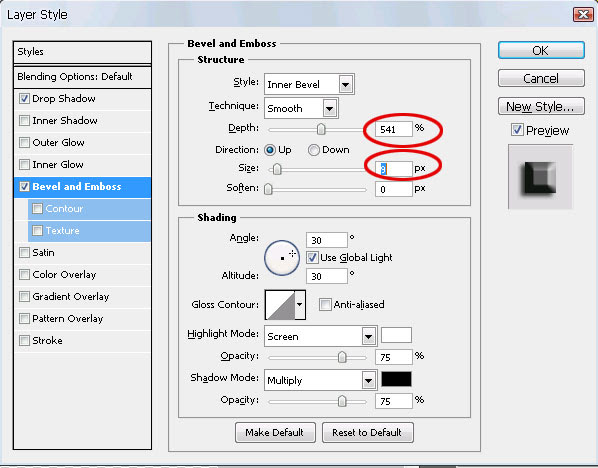Image resolution: width=598 pixels, height=468 pixels.
Task: Click the Size slider handle
Action: (x=277, y=169)
